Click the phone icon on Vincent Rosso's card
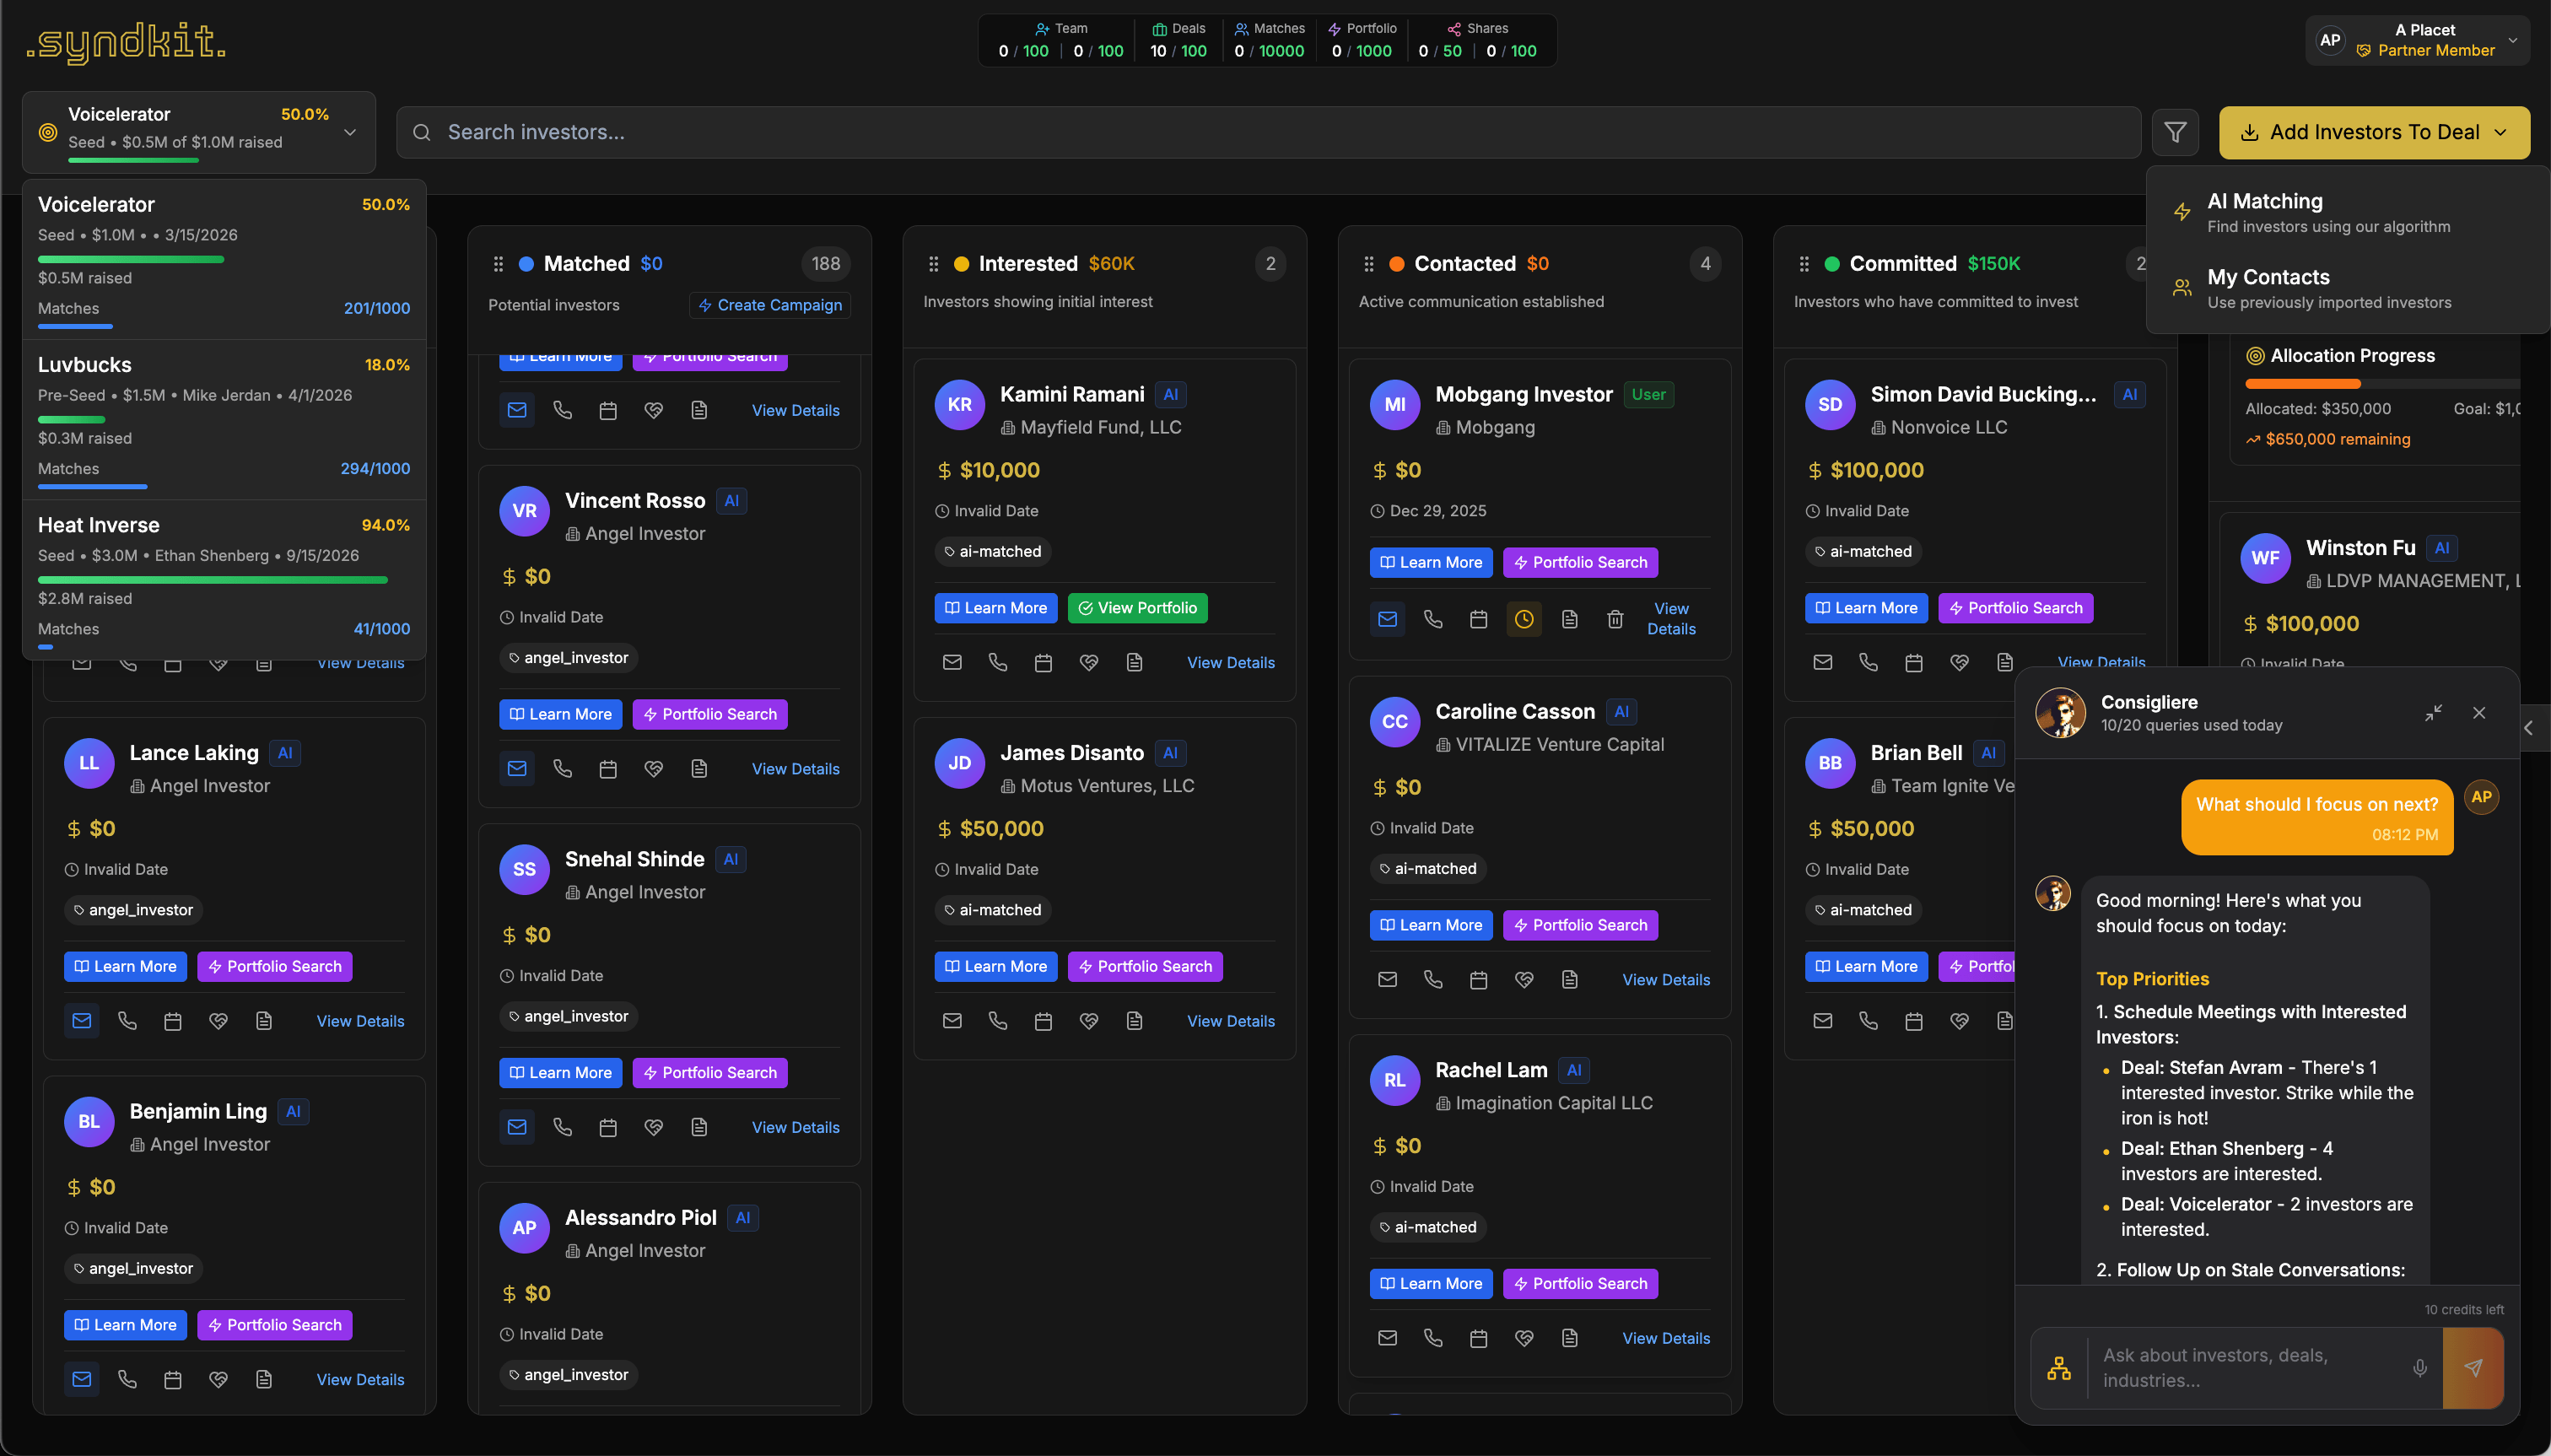2551x1456 pixels. pyautogui.click(x=562, y=768)
